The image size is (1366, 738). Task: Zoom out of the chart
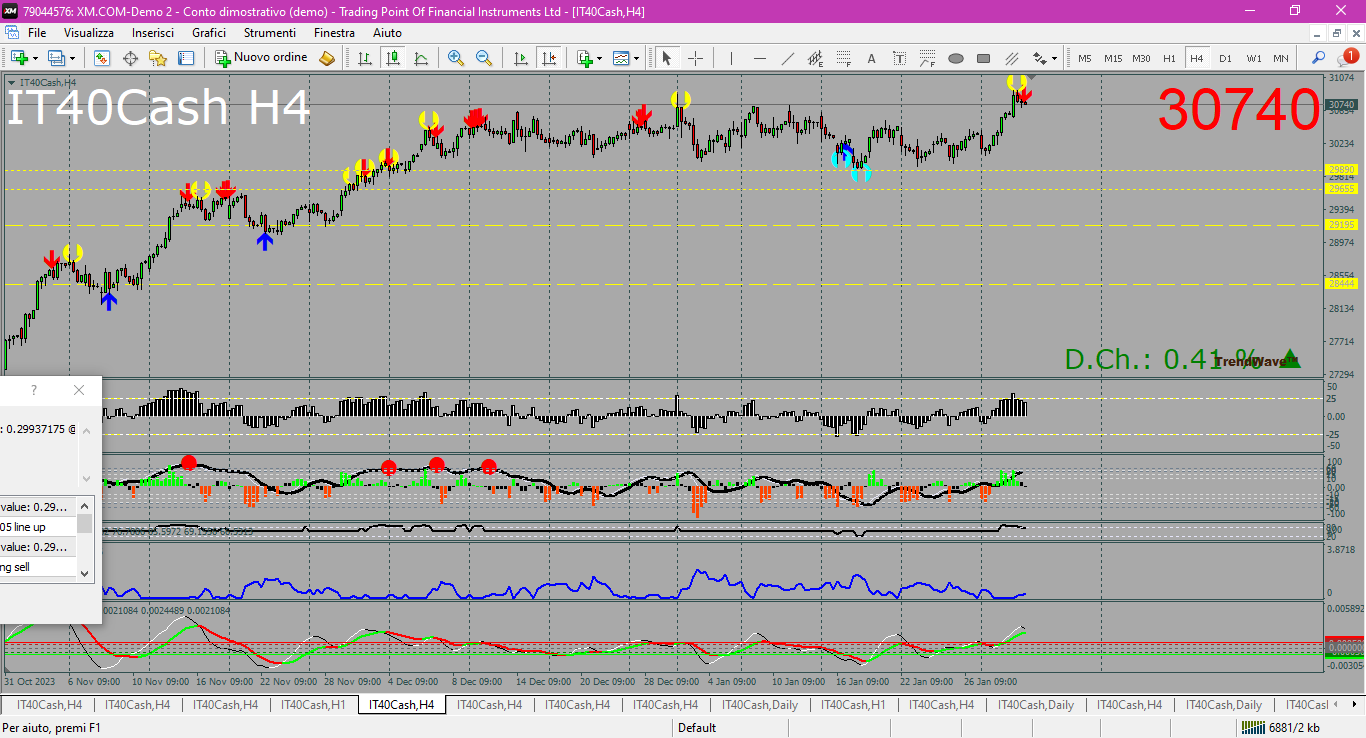pos(484,58)
